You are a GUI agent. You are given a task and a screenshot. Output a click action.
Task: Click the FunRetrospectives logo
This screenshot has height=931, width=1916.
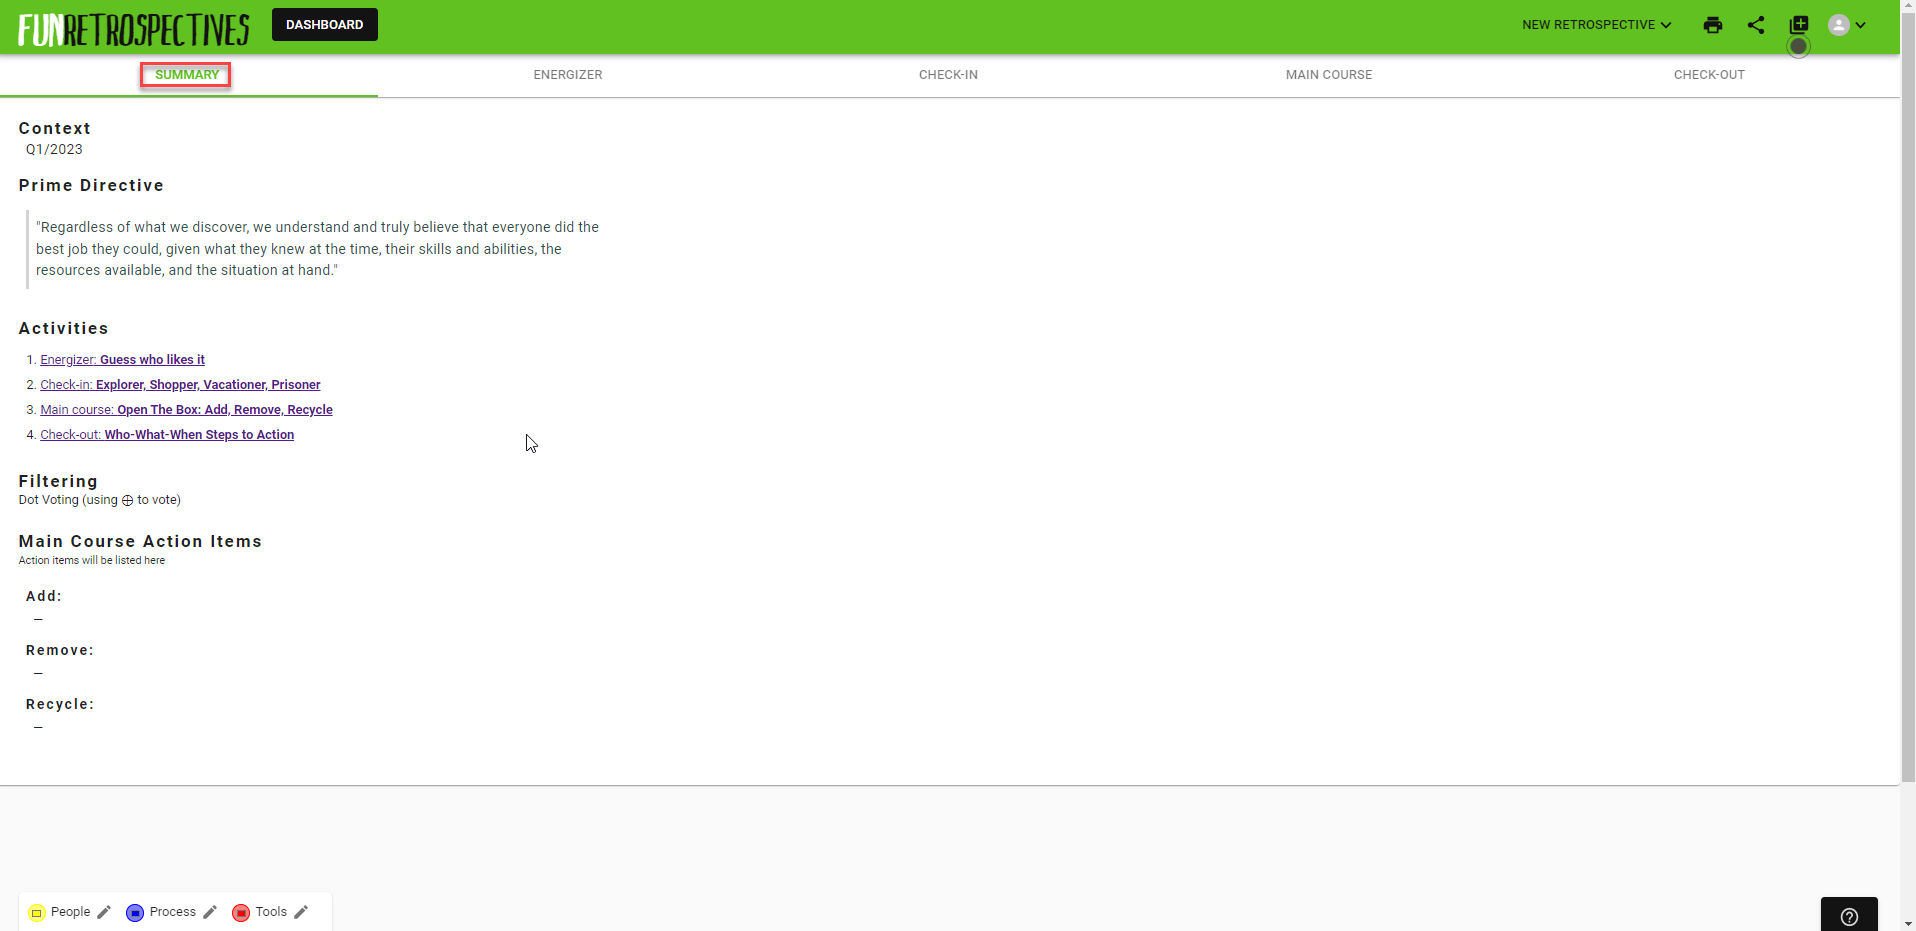[x=133, y=28]
